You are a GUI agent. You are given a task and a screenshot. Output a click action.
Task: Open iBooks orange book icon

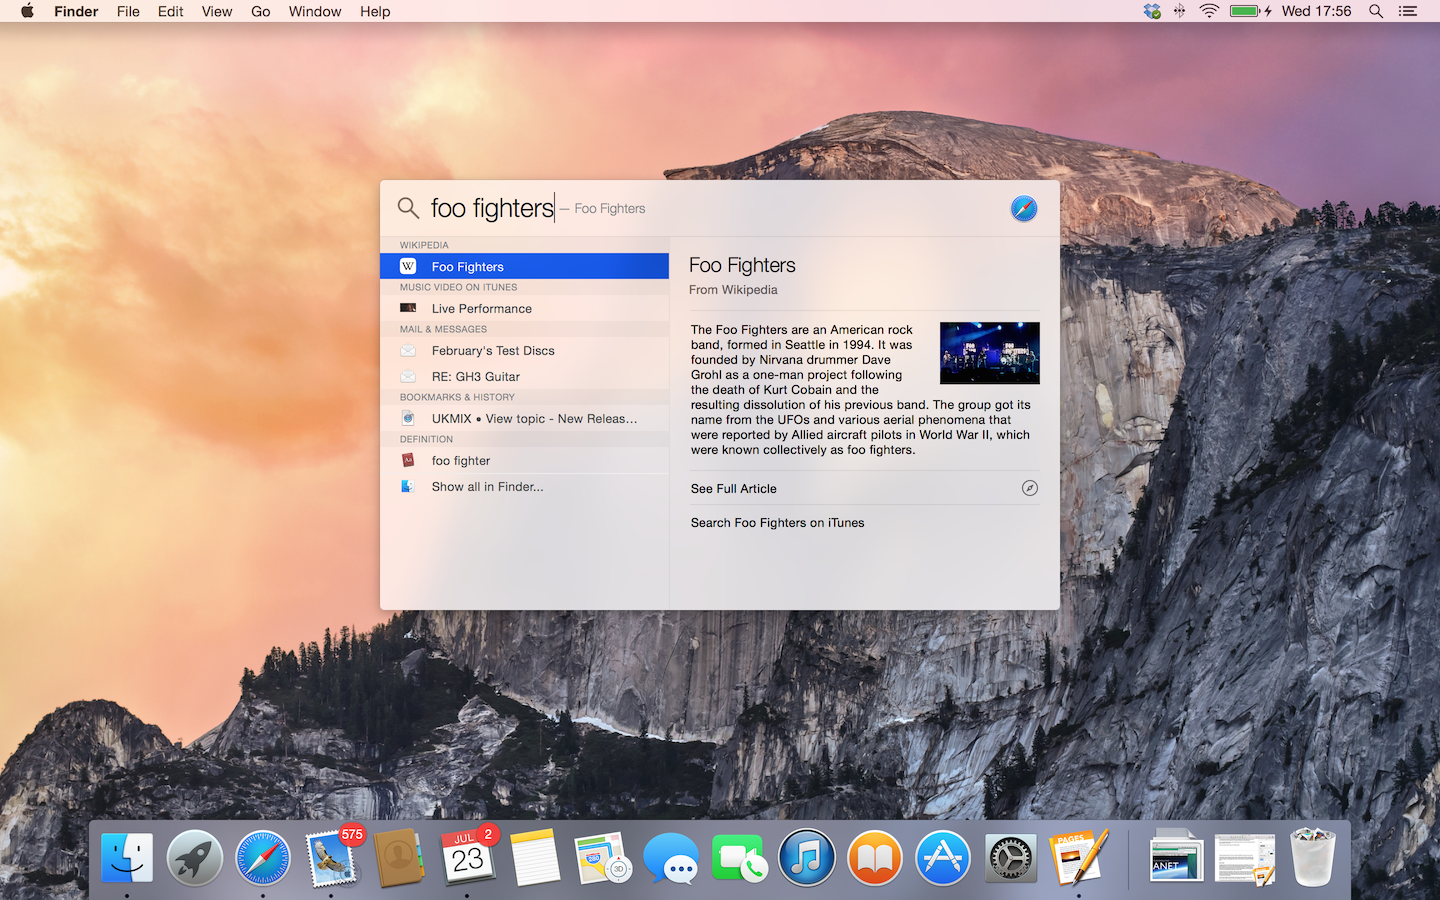pos(875,858)
